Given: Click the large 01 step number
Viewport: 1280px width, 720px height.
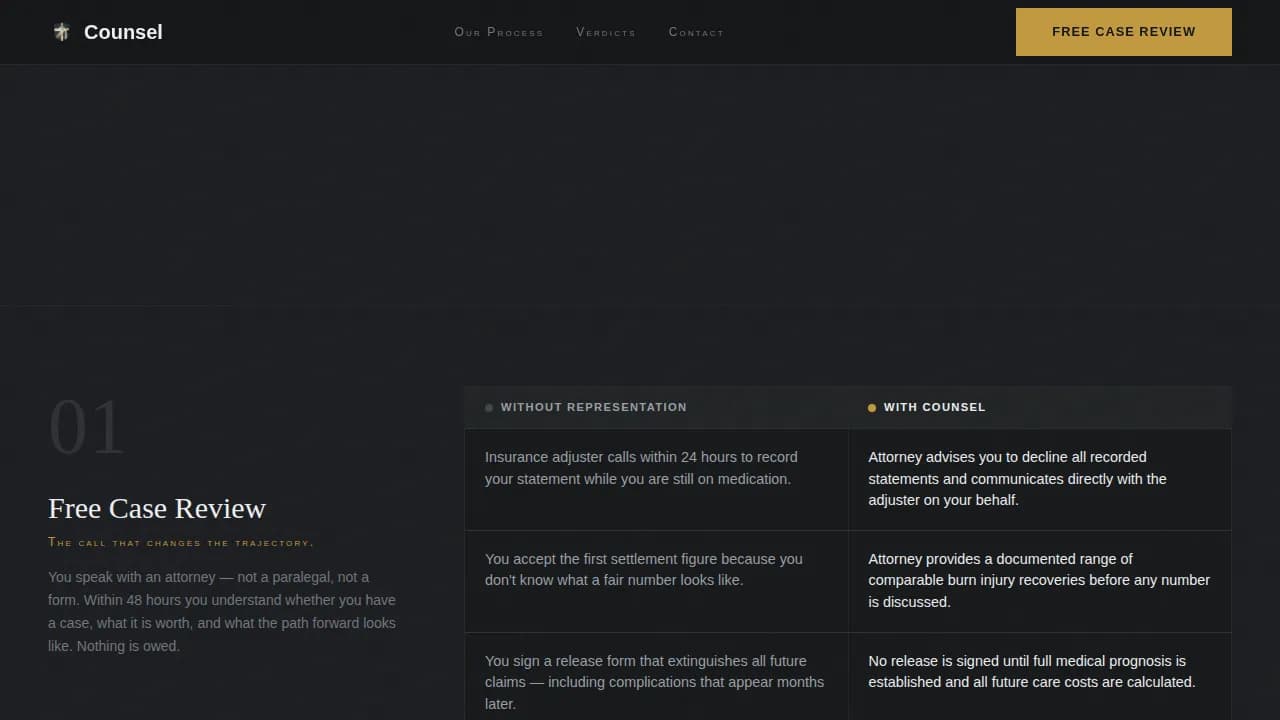Looking at the screenshot, I should coord(87,426).
